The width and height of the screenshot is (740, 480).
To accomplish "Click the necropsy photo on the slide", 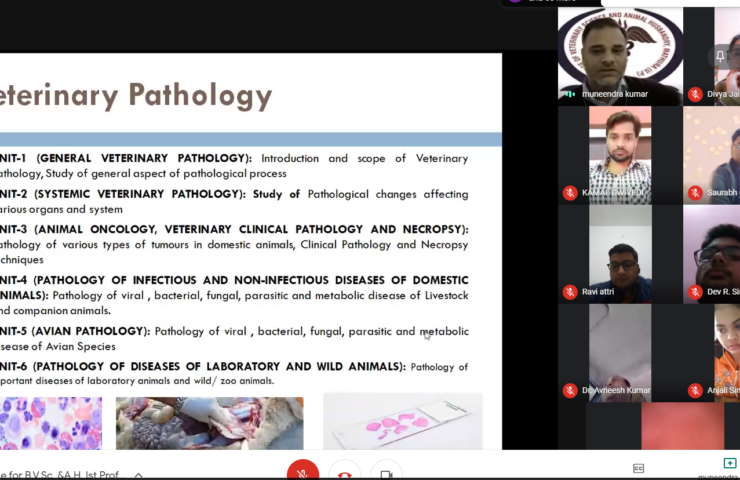I will click(210, 423).
